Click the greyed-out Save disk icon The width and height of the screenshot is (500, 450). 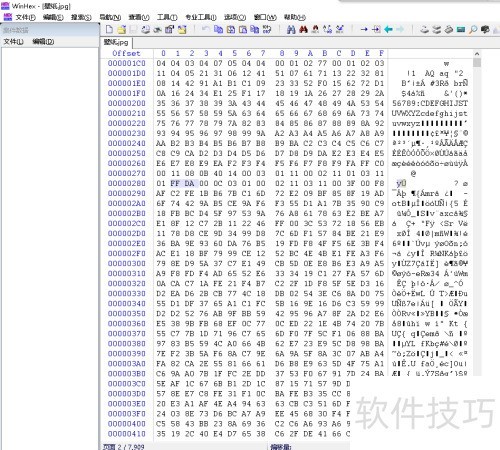(133, 29)
